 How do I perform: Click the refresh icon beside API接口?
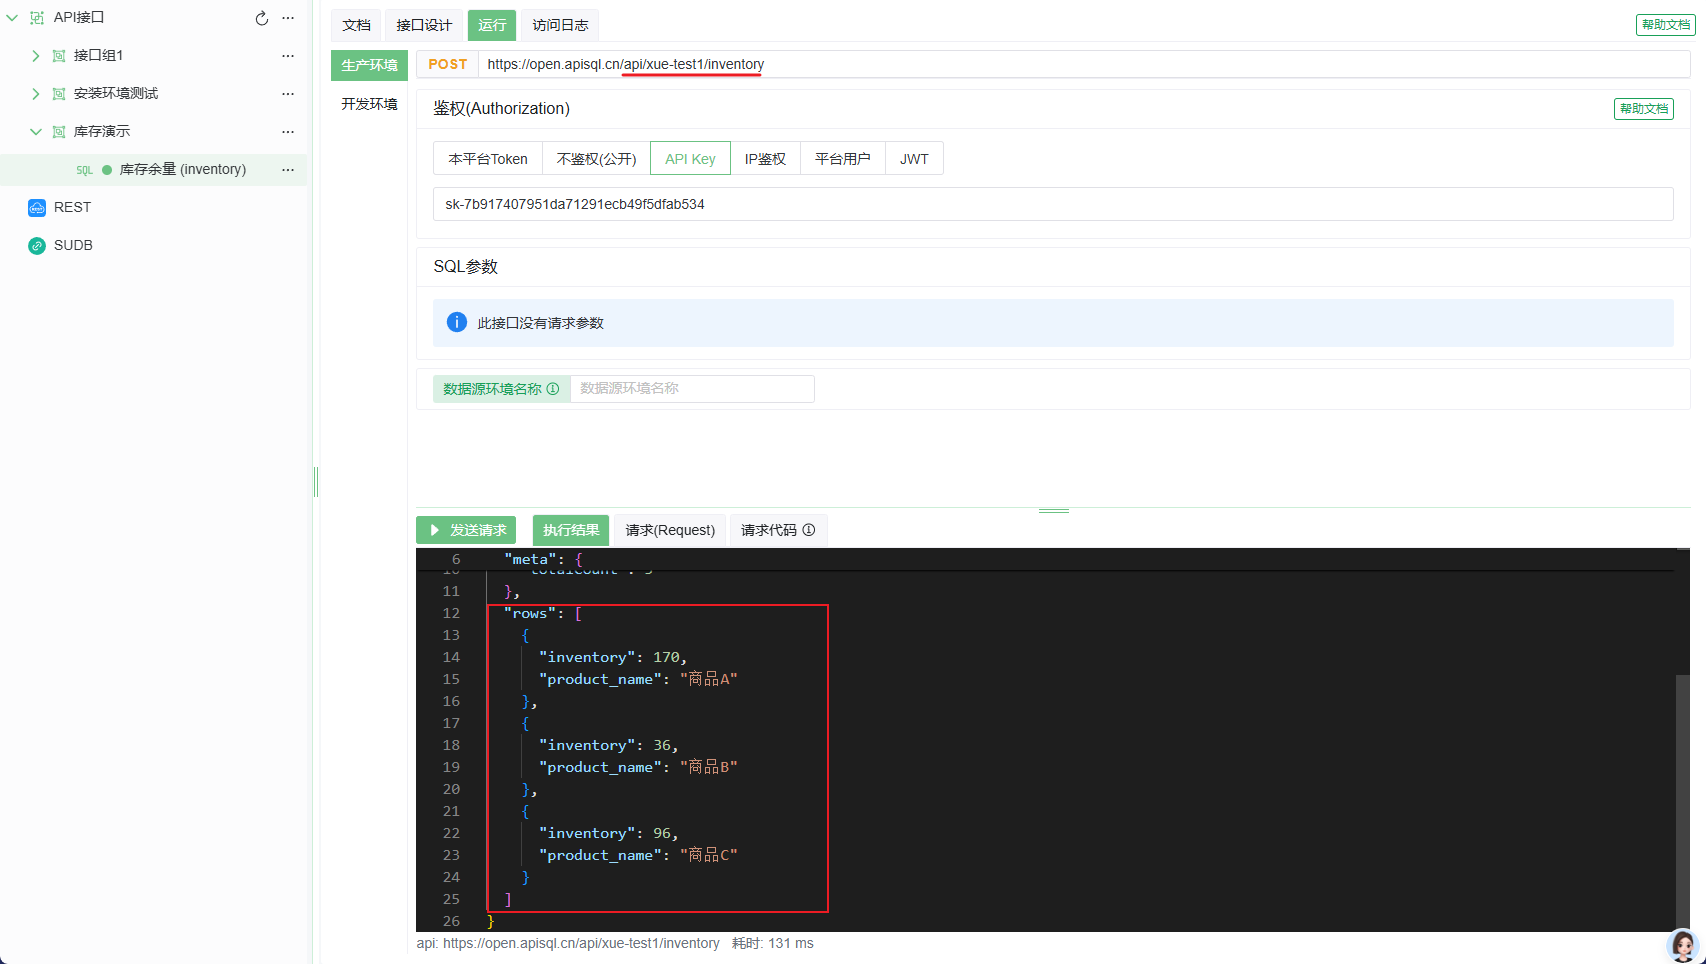click(x=262, y=18)
